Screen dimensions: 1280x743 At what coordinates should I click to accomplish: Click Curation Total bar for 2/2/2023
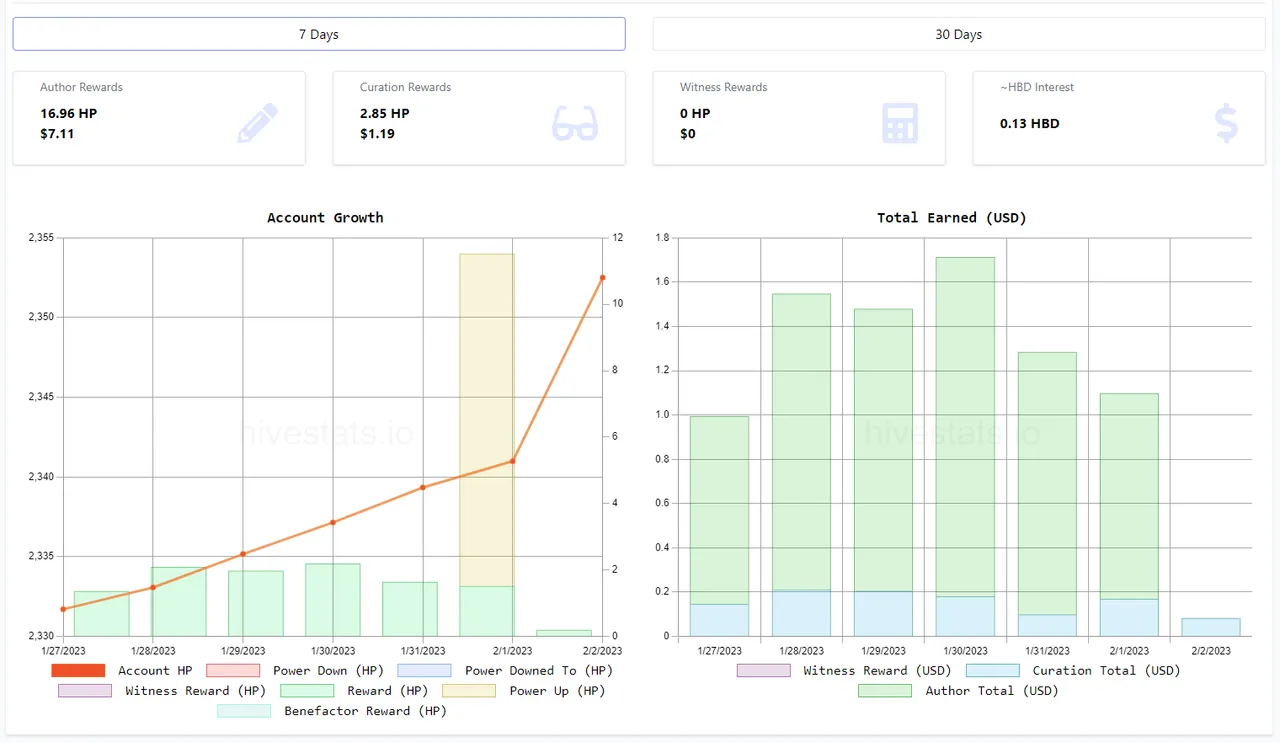click(1211, 627)
